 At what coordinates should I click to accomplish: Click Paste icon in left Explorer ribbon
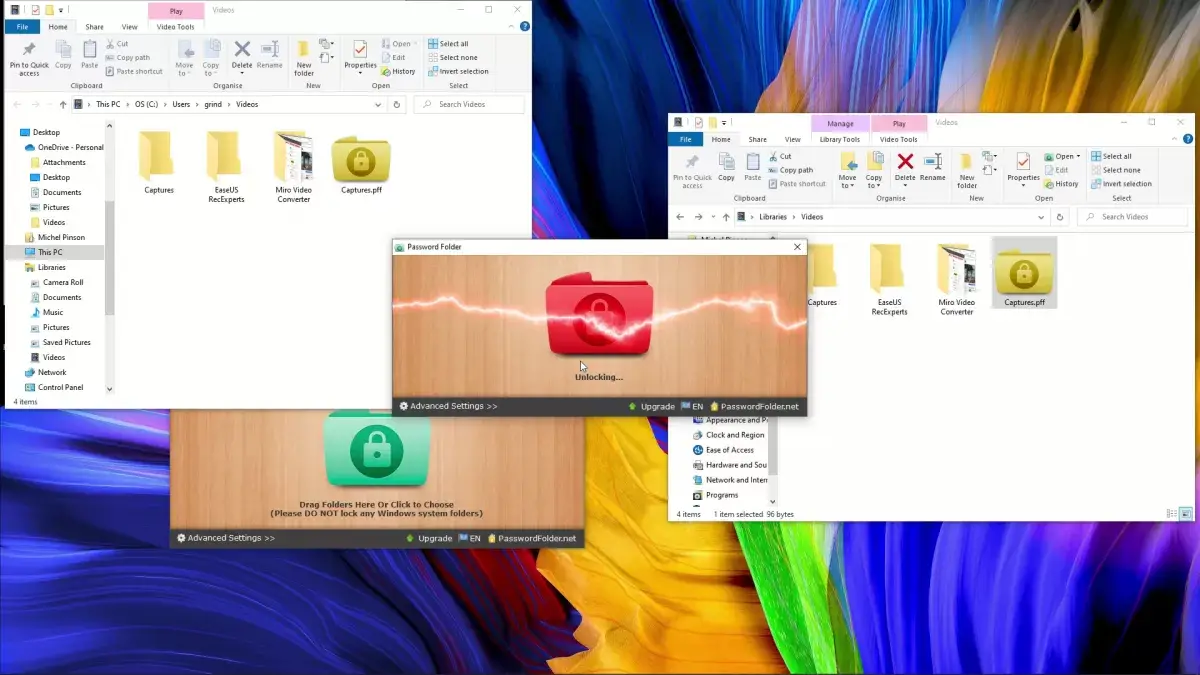coord(89,54)
